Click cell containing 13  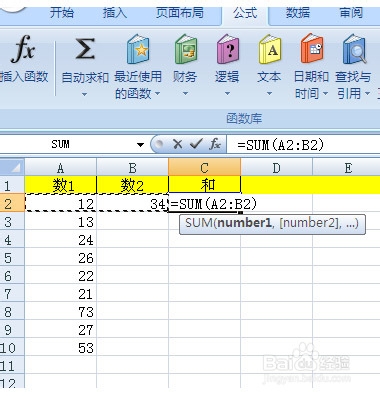click(x=60, y=222)
